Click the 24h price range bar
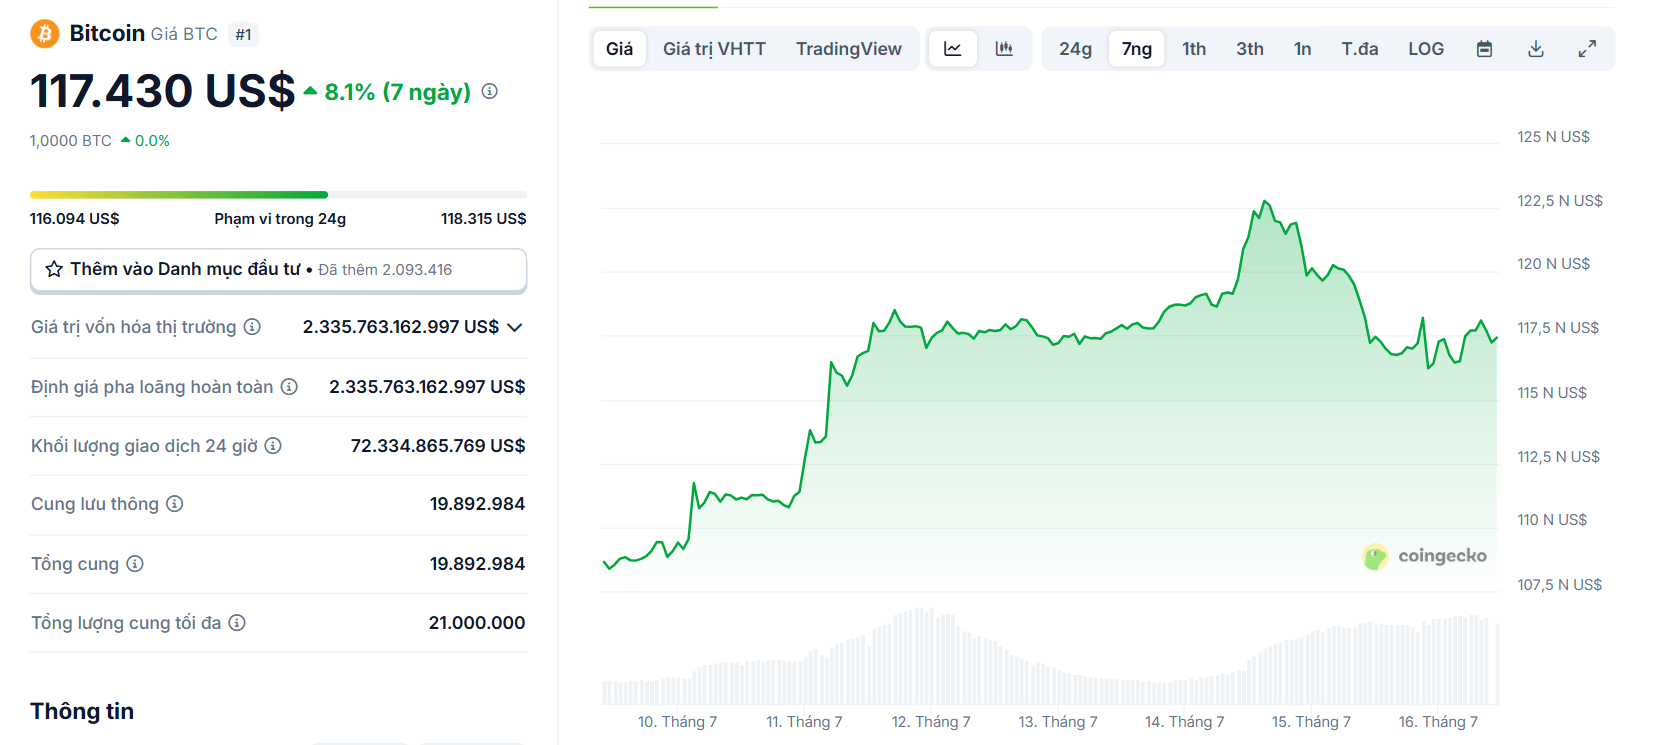 click(x=279, y=194)
